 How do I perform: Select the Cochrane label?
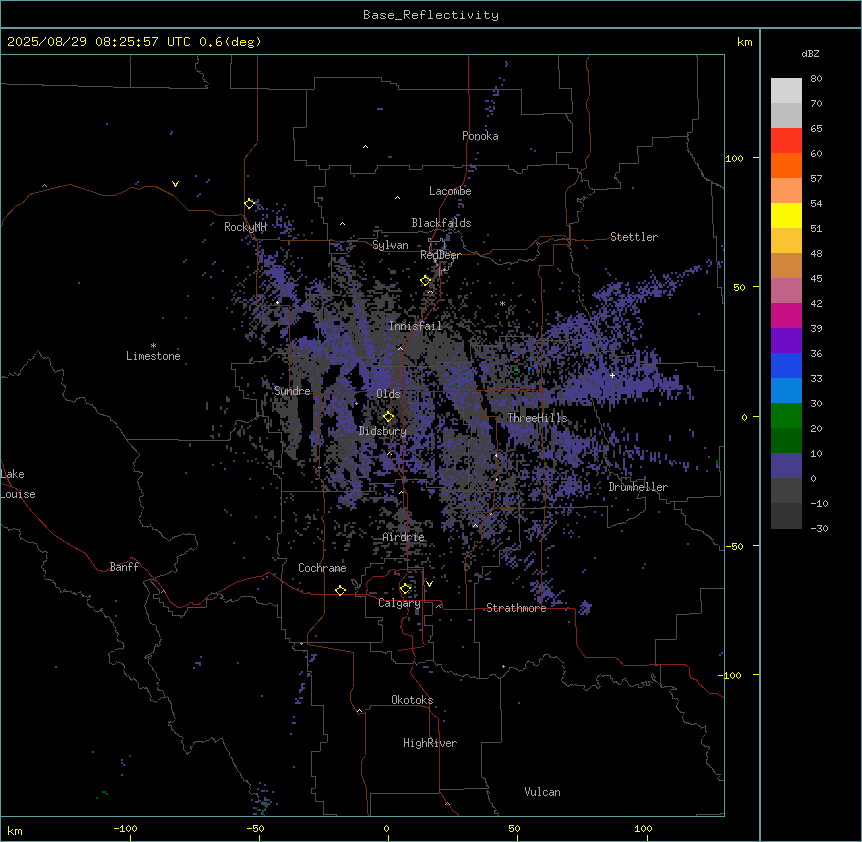click(322, 568)
